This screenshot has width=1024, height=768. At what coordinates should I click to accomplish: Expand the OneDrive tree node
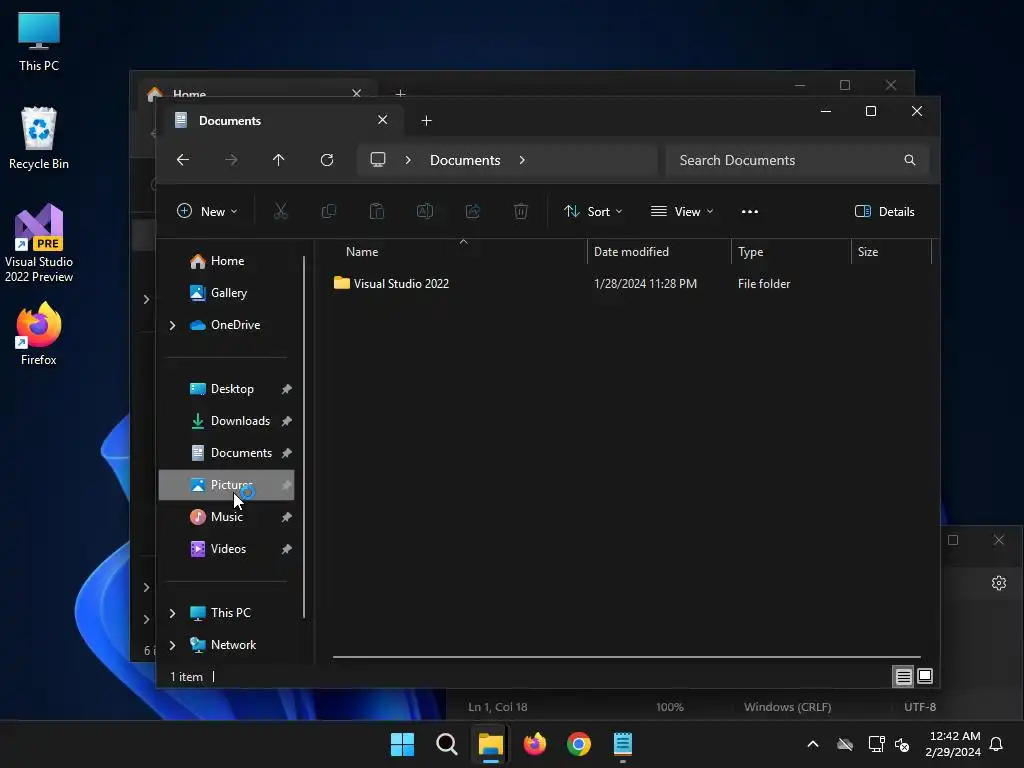(172, 325)
